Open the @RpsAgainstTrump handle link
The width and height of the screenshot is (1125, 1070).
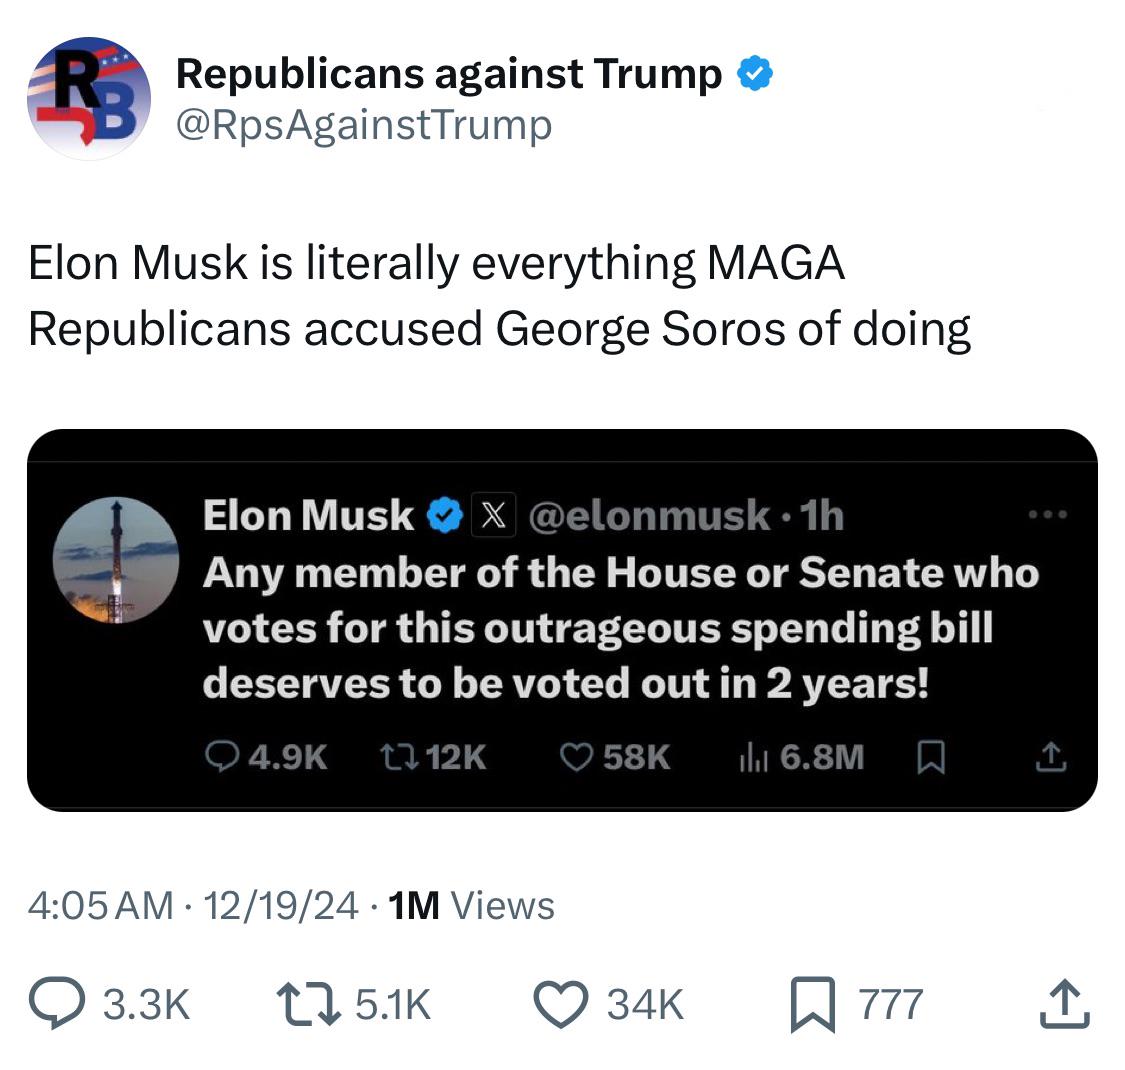364,125
